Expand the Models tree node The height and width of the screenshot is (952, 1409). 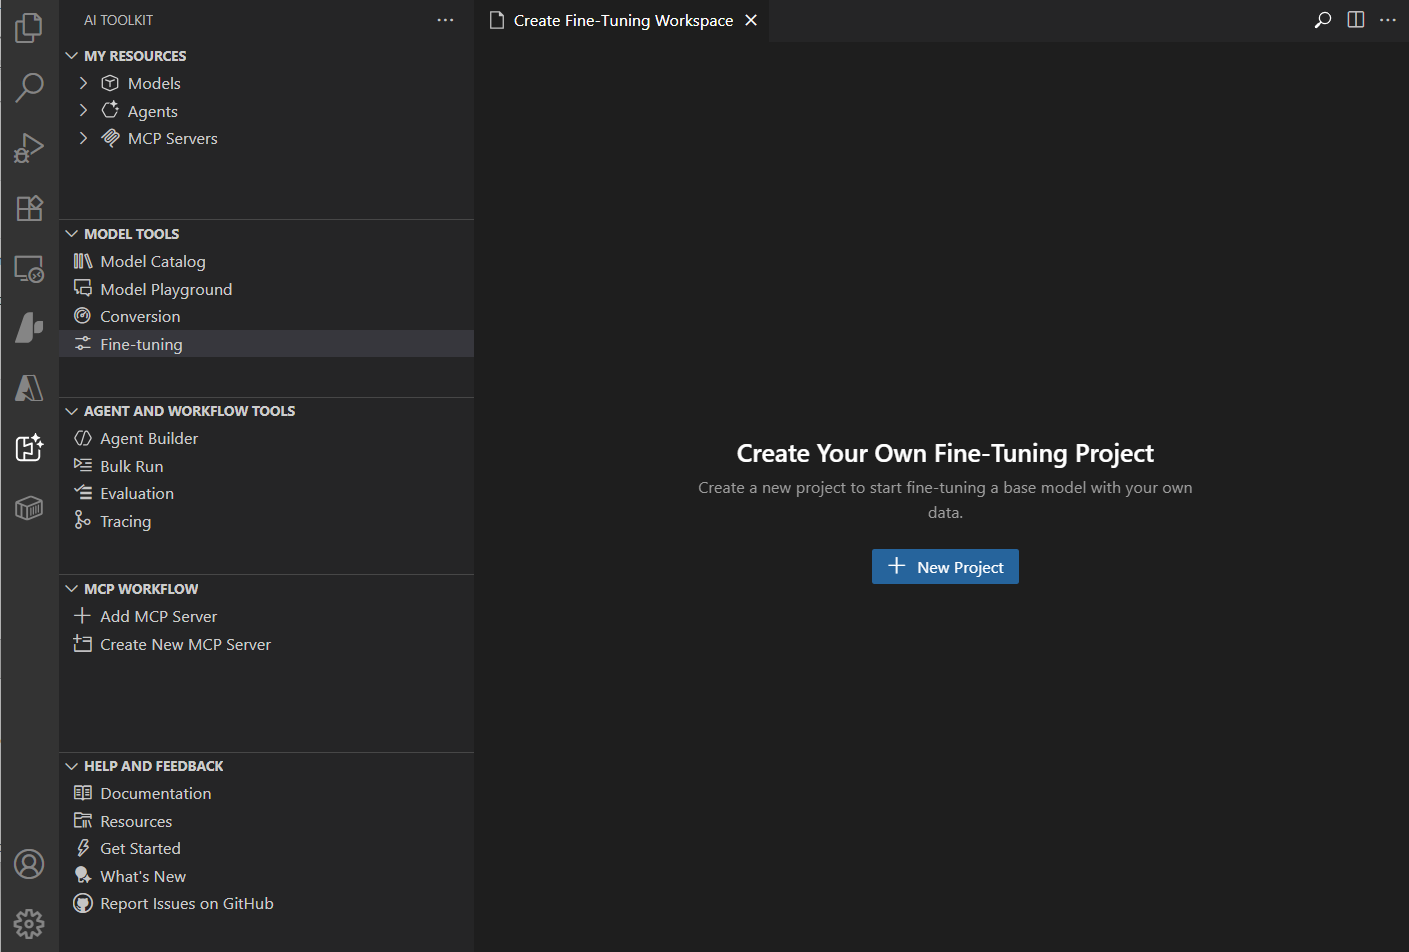point(84,83)
